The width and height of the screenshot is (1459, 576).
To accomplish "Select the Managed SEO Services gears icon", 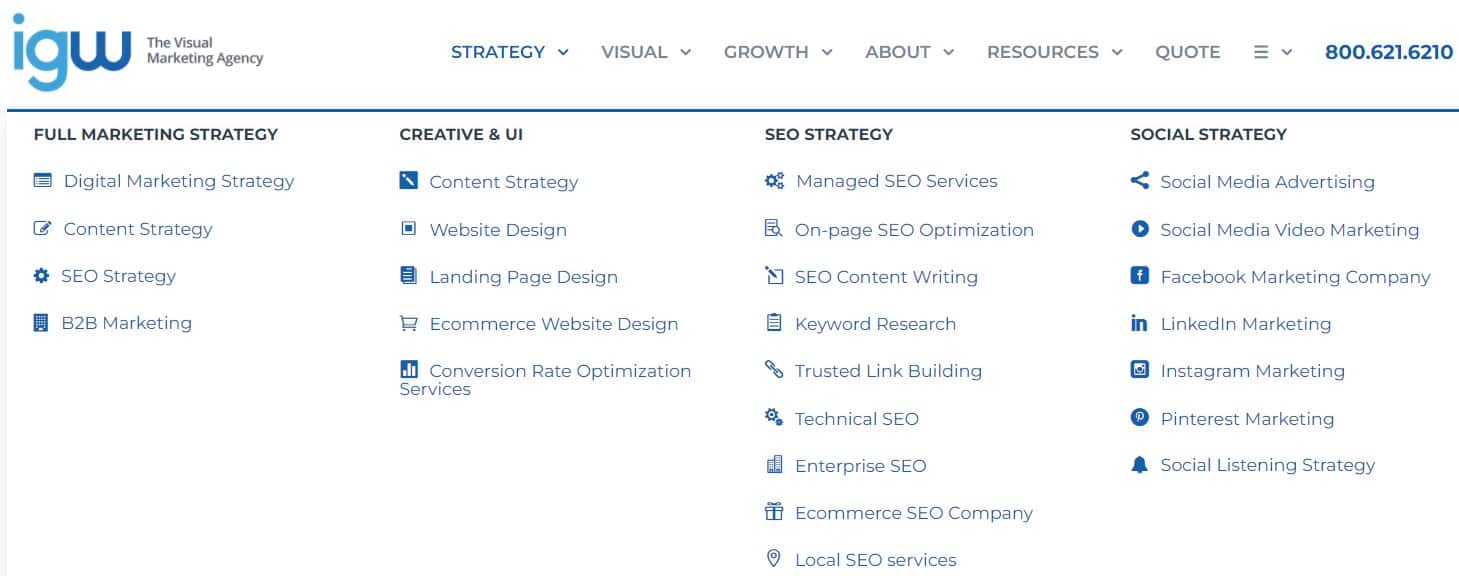I will click(772, 180).
